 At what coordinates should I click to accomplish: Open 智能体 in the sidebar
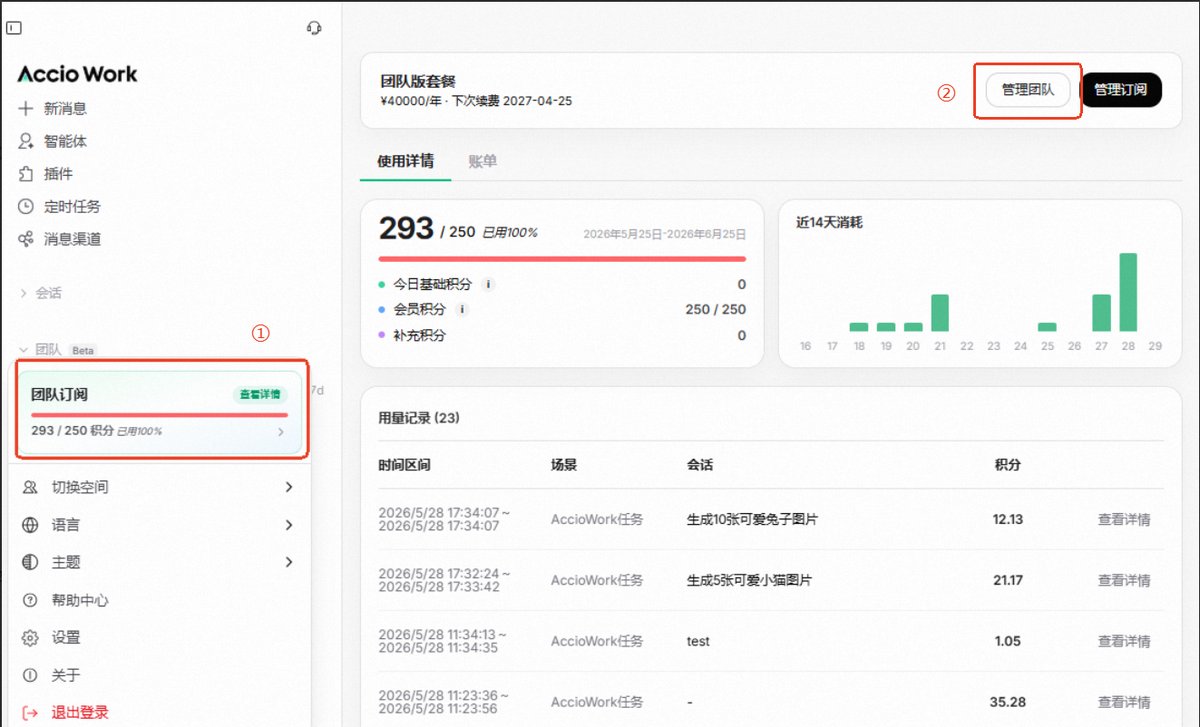click(65, 141)
